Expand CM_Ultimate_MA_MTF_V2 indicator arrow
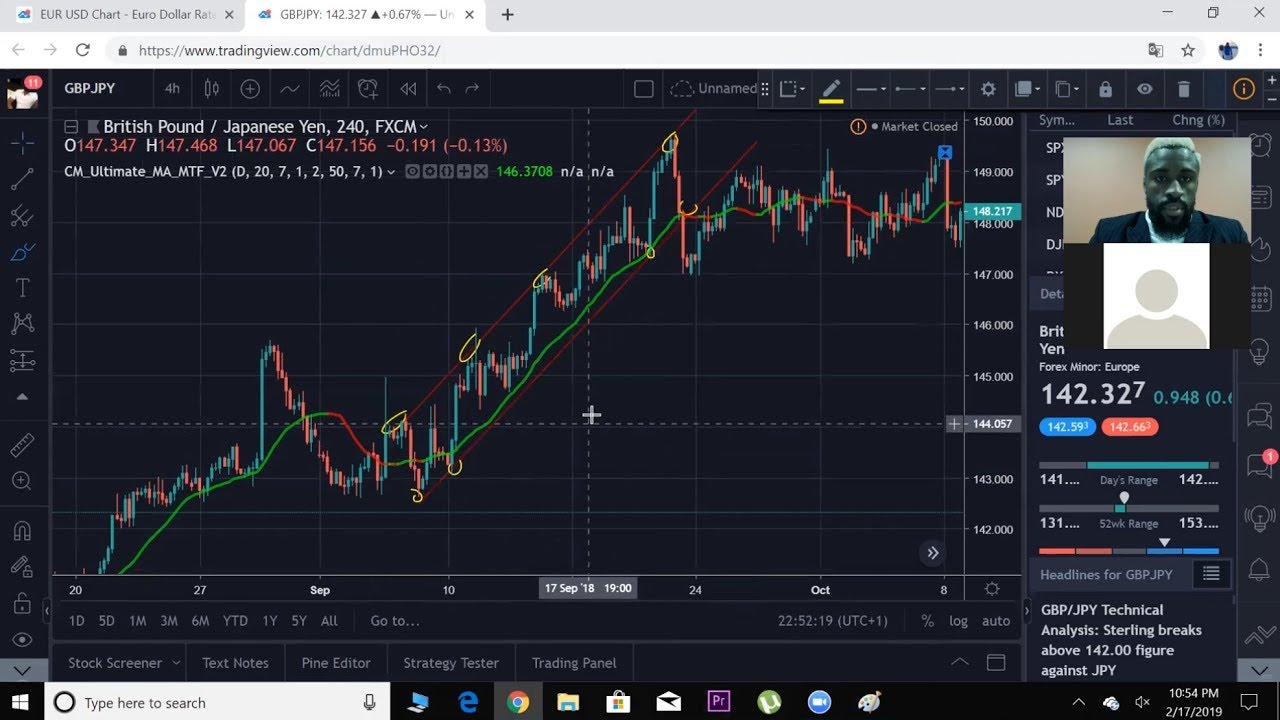Viewport: 1280px width, 720px height. click(x=391, y=172)
